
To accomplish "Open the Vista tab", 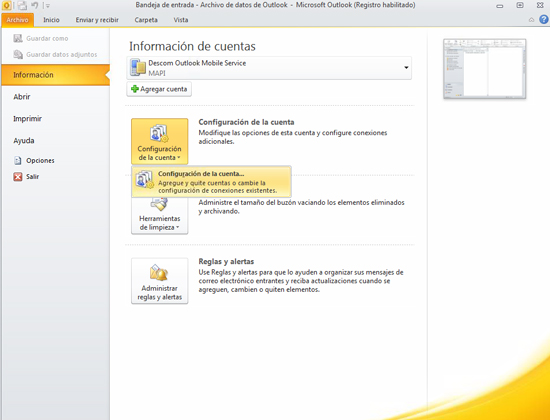I will [181, 20].
